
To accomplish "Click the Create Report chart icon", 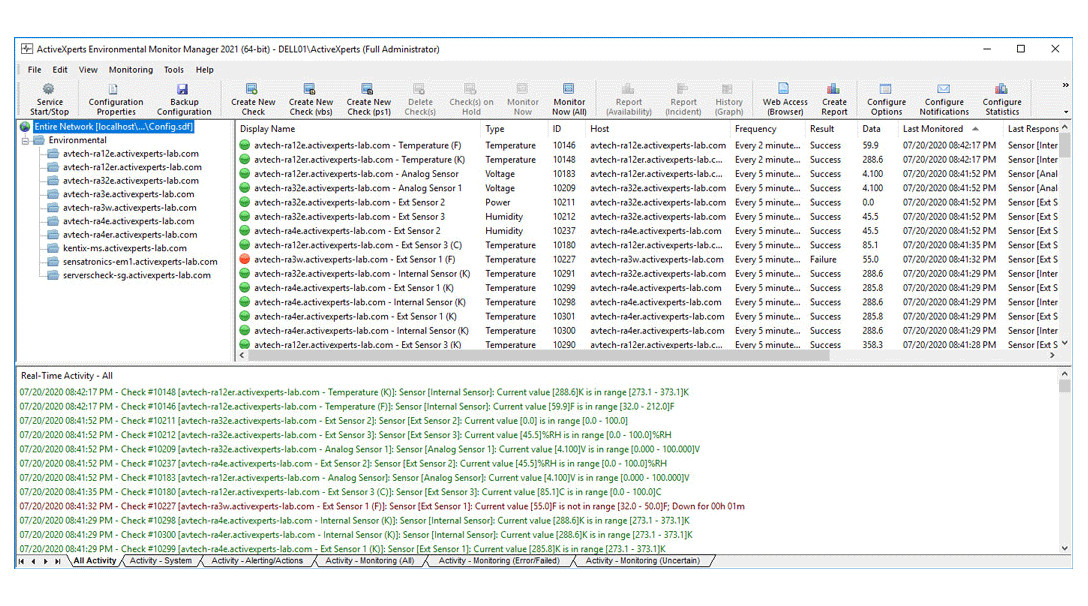I will coord(833,89).
